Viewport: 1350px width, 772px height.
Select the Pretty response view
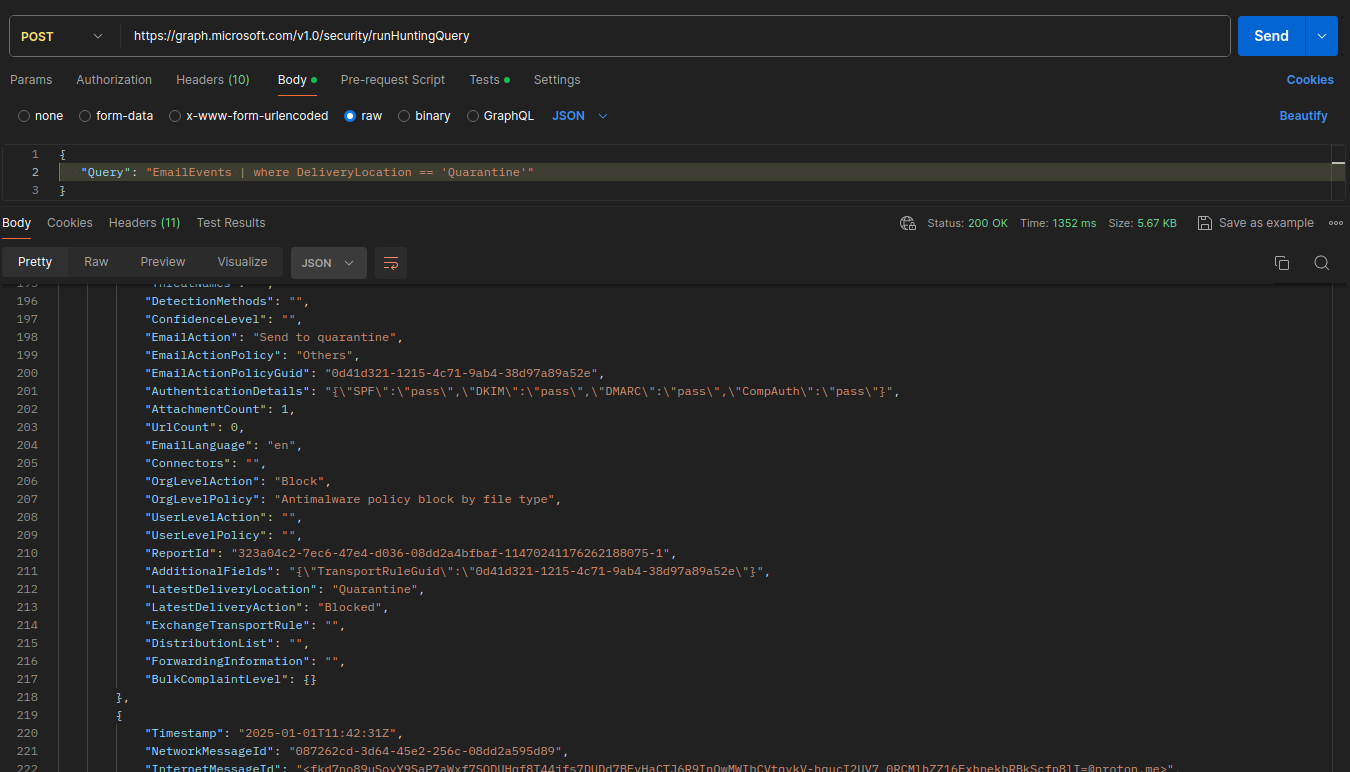(35, 262)
